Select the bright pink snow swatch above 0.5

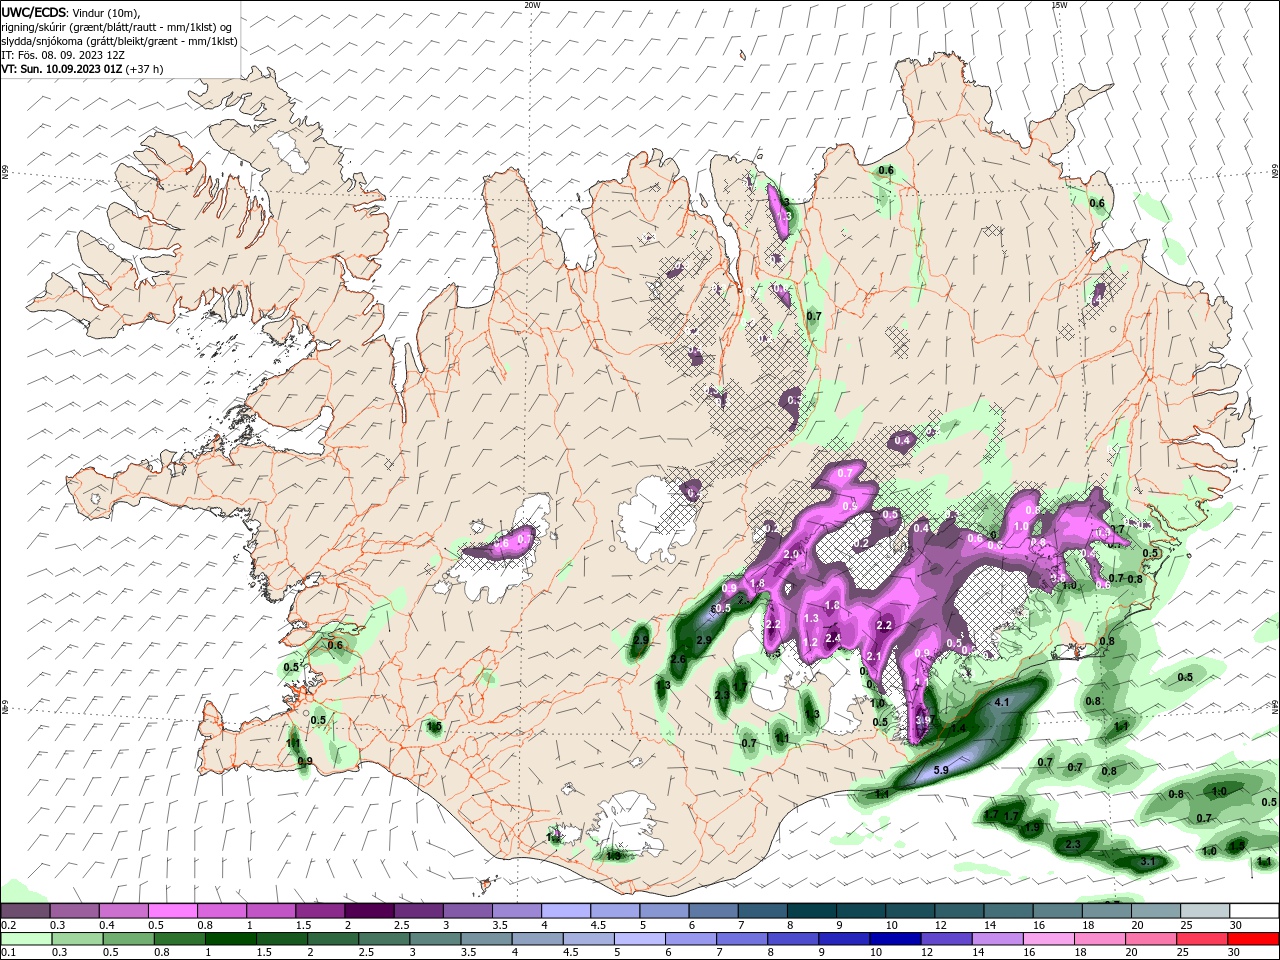click(172, 910)
